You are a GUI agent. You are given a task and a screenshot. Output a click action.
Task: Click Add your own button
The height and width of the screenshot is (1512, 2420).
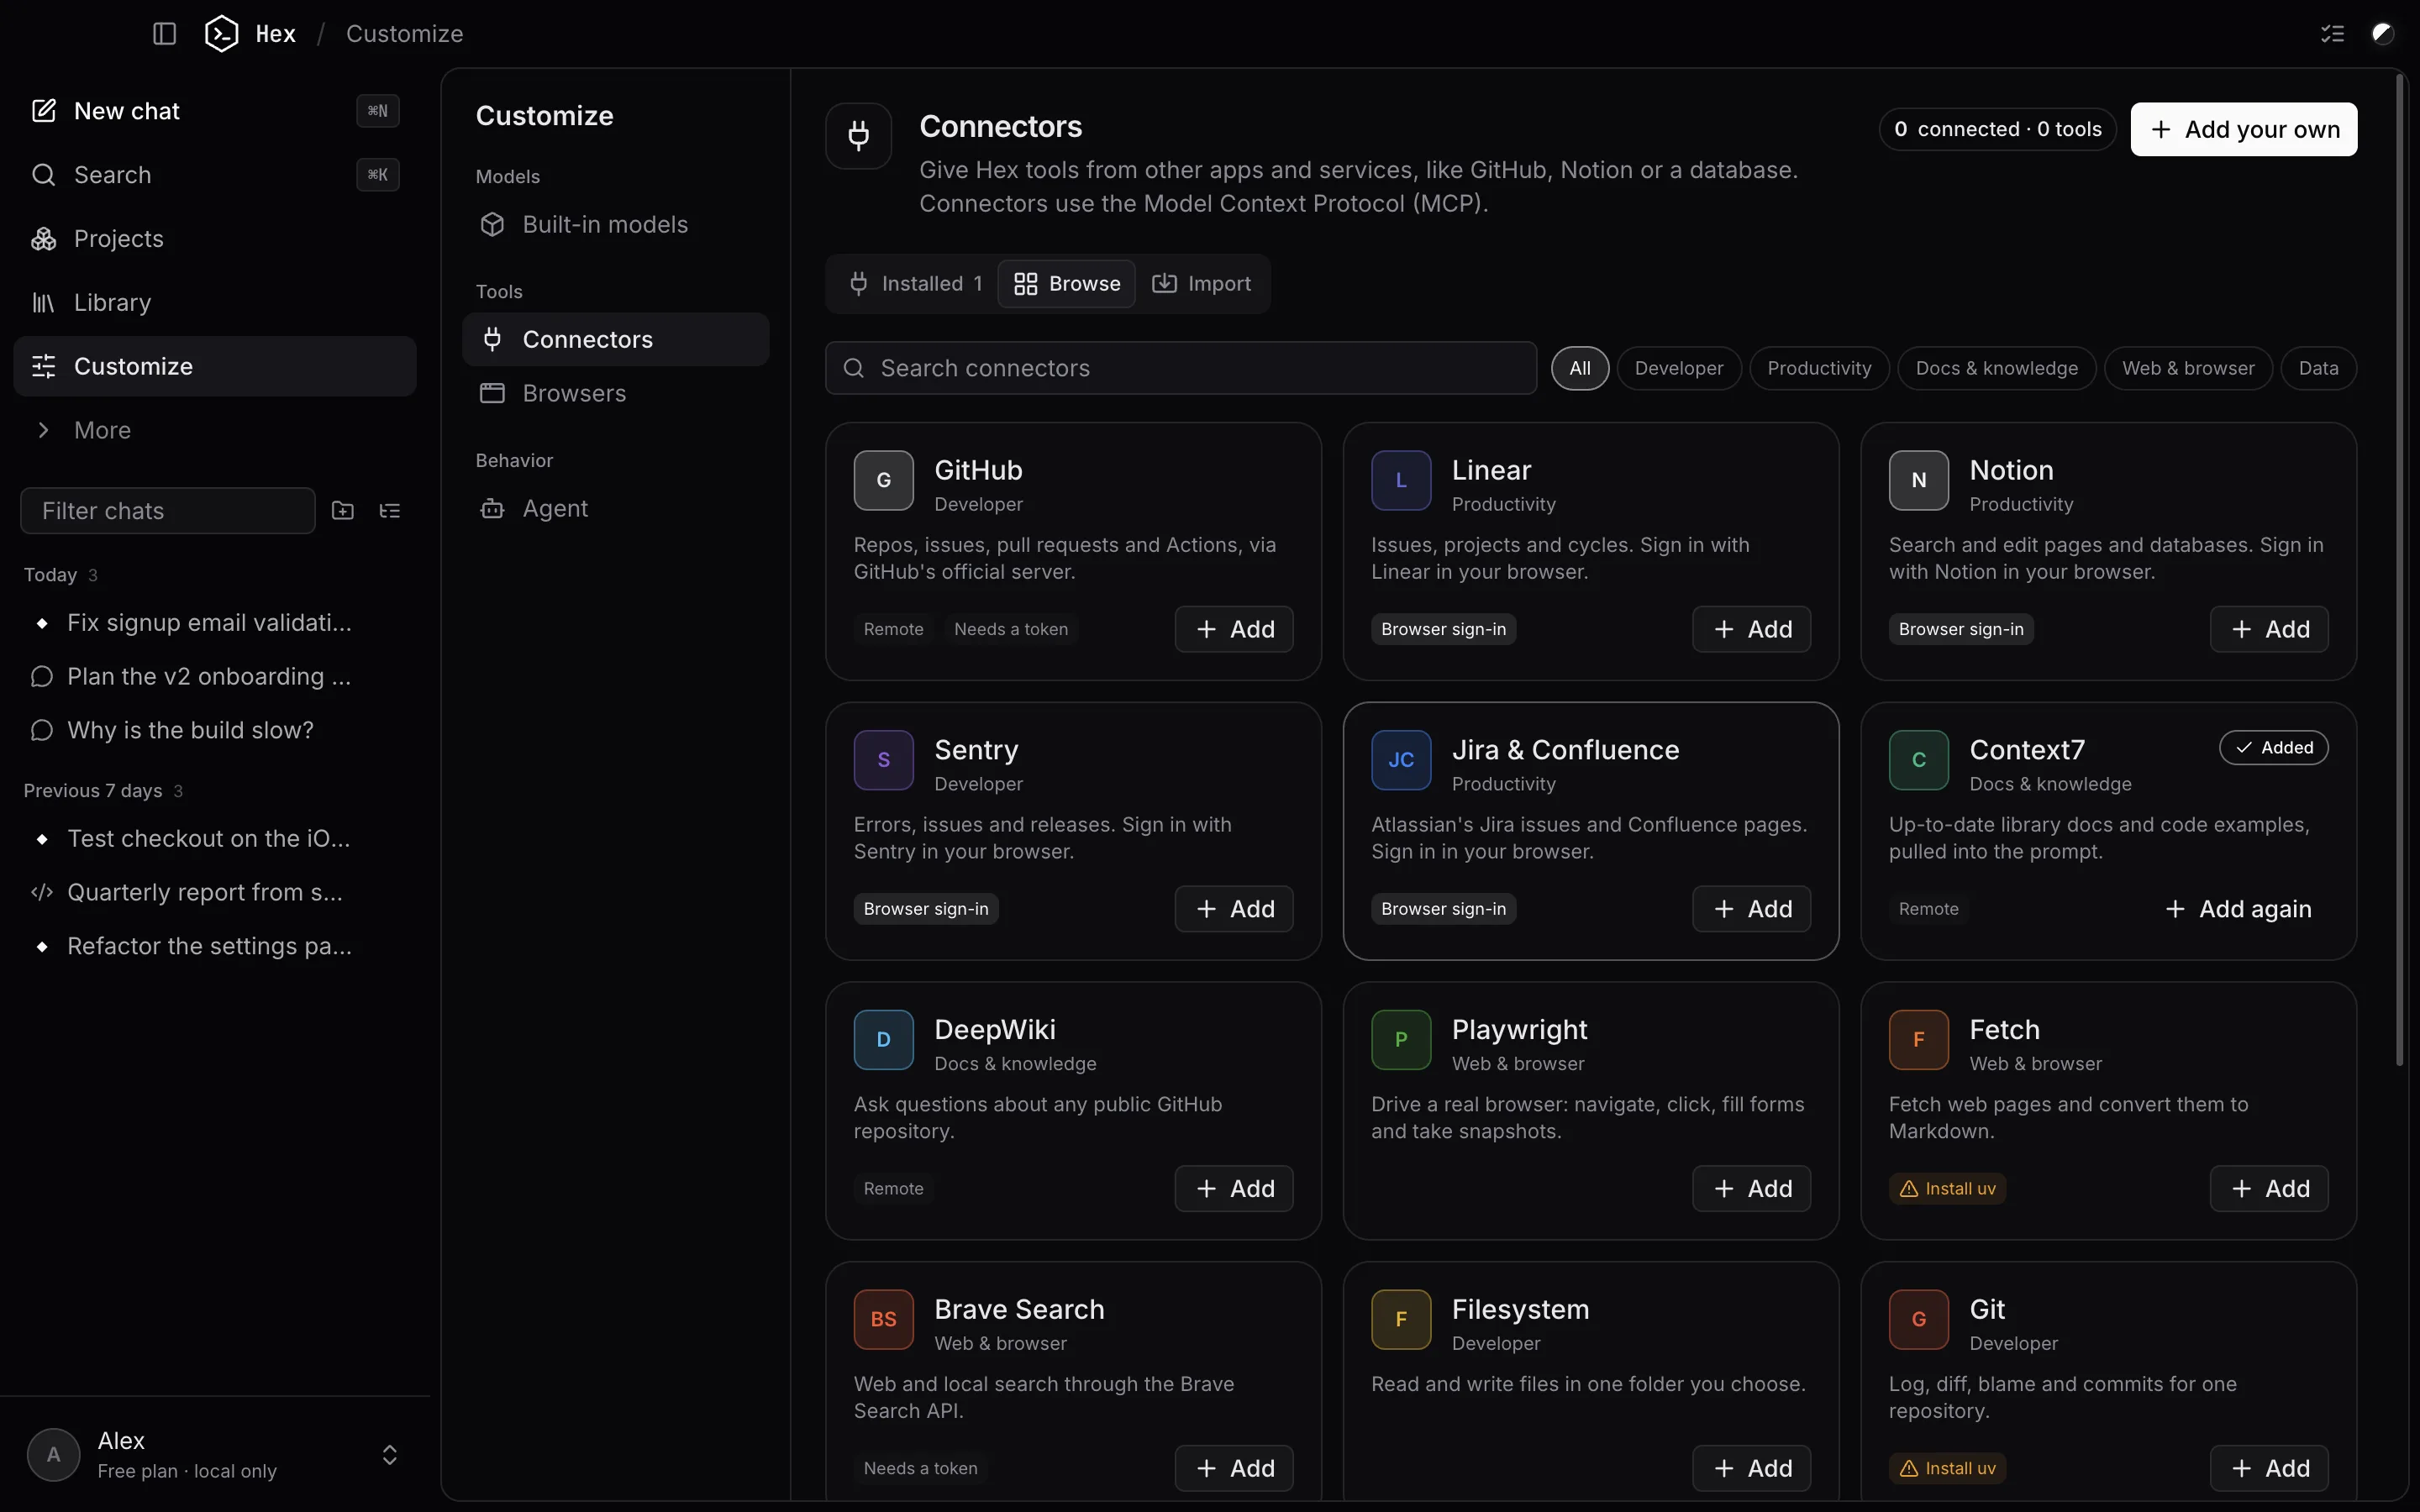[x=2243, y=129]
